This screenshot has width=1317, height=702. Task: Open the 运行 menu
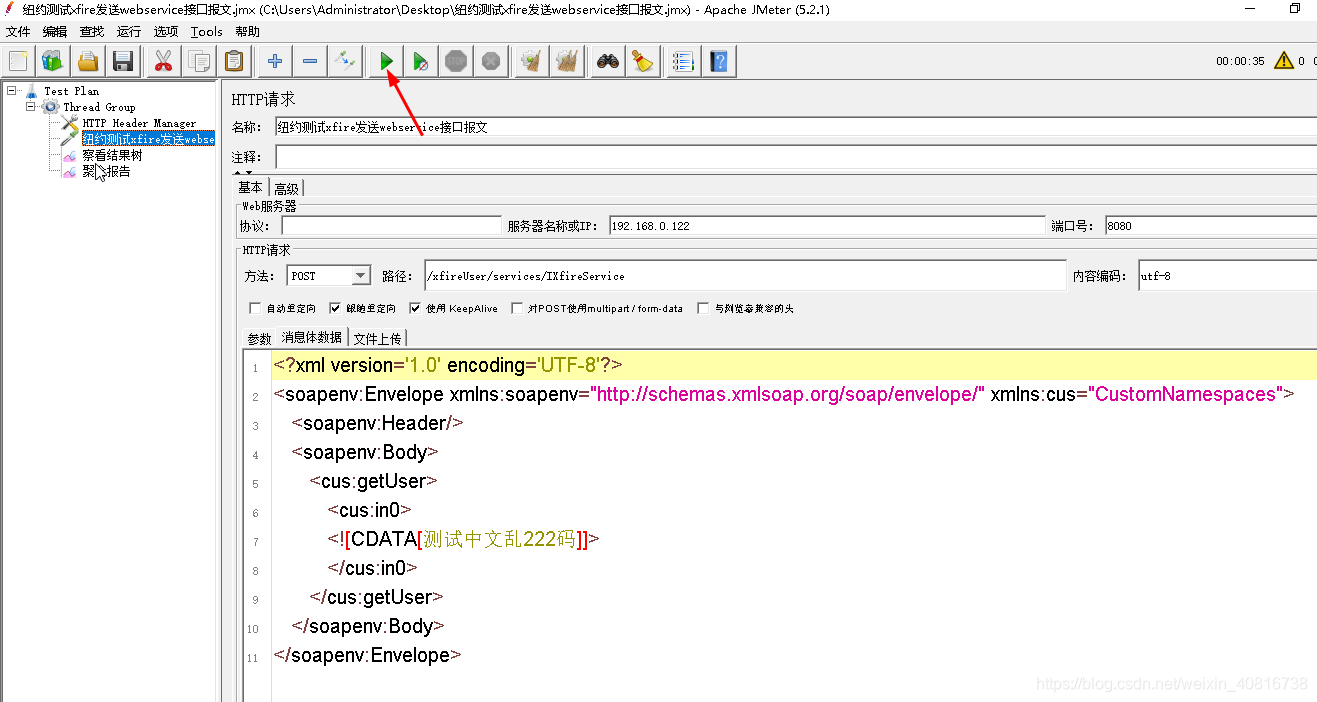pyautogui.click(x=129, y=31)
